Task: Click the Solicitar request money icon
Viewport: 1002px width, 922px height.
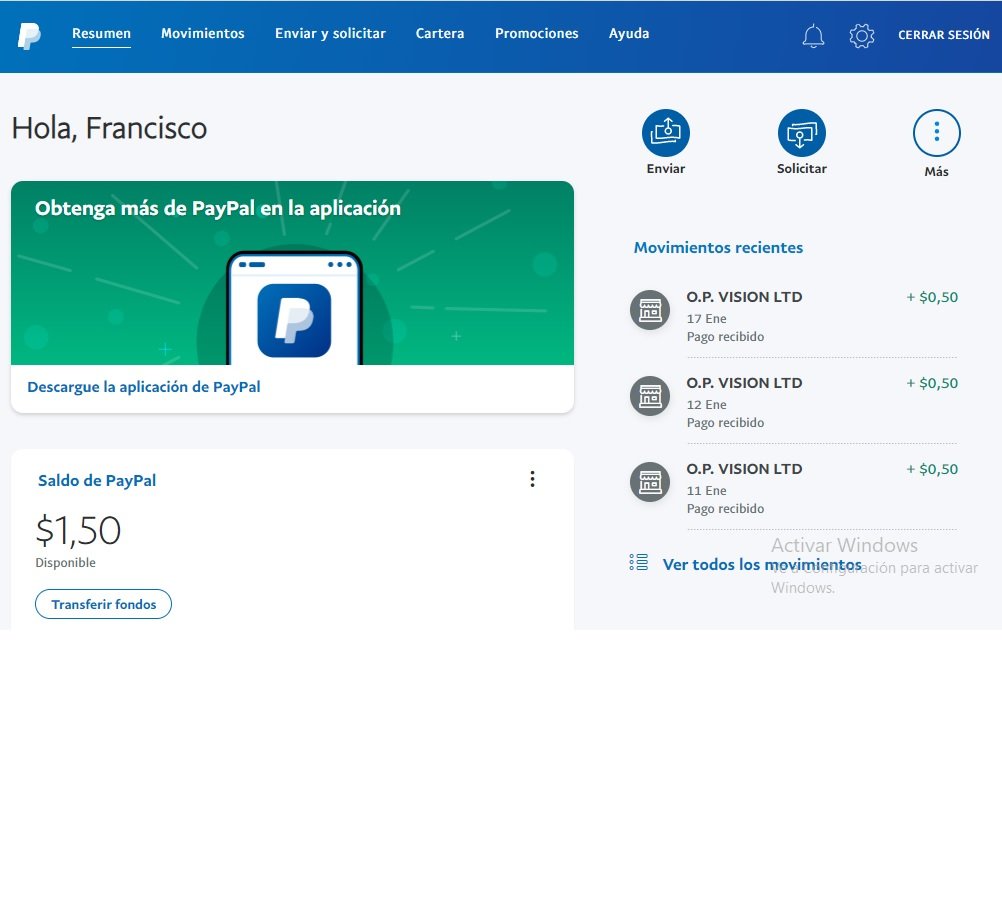Action: point(801,133)
